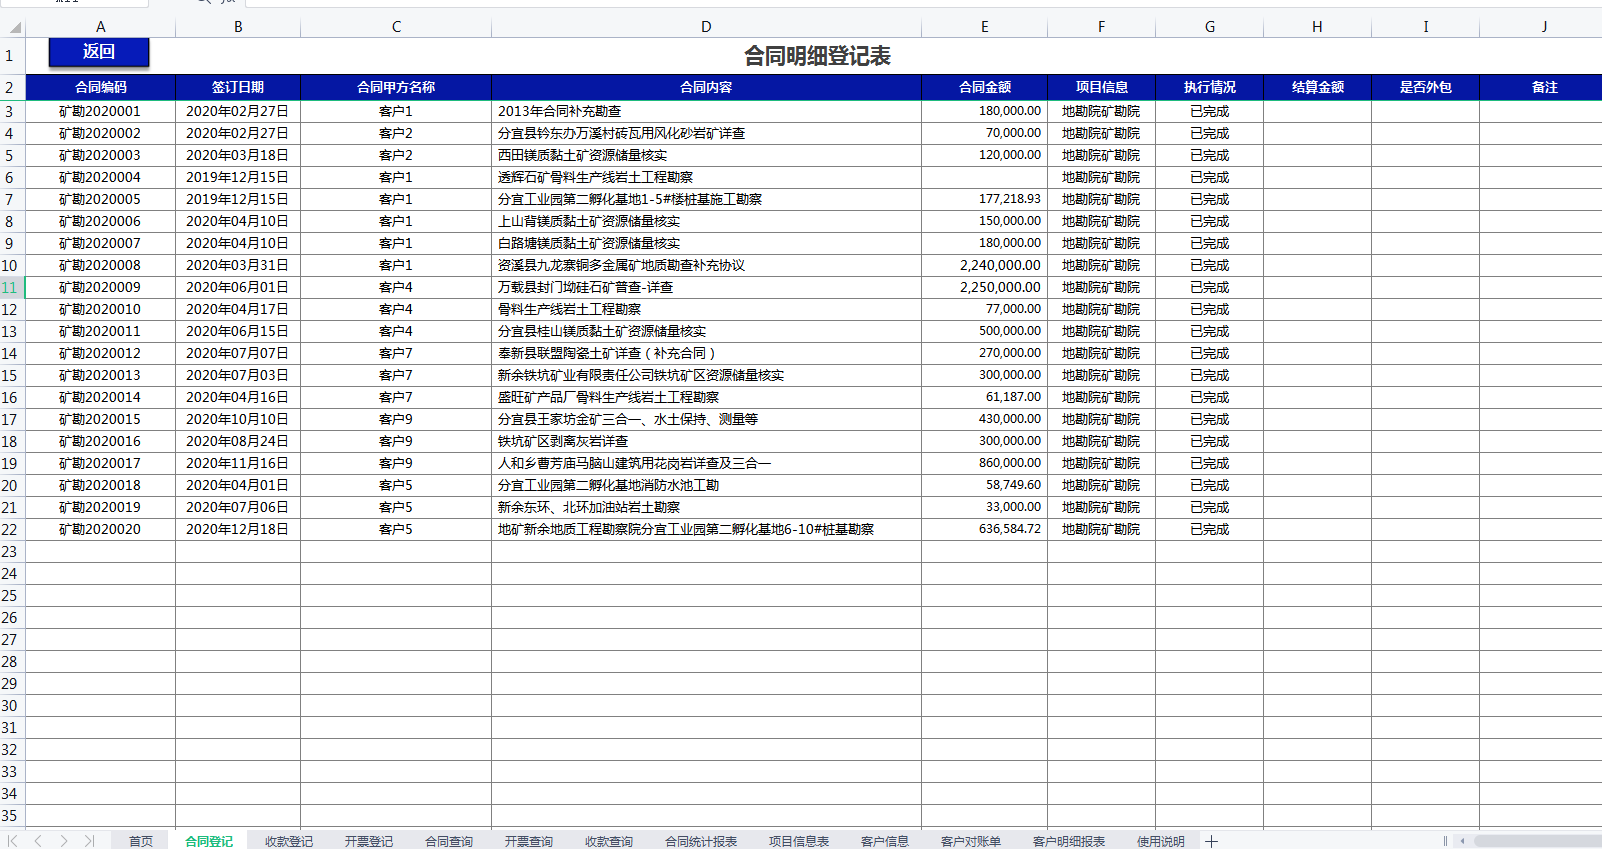Select 客户9 cell in row 19
The image size is (1602, 849).
coord(396,463)
